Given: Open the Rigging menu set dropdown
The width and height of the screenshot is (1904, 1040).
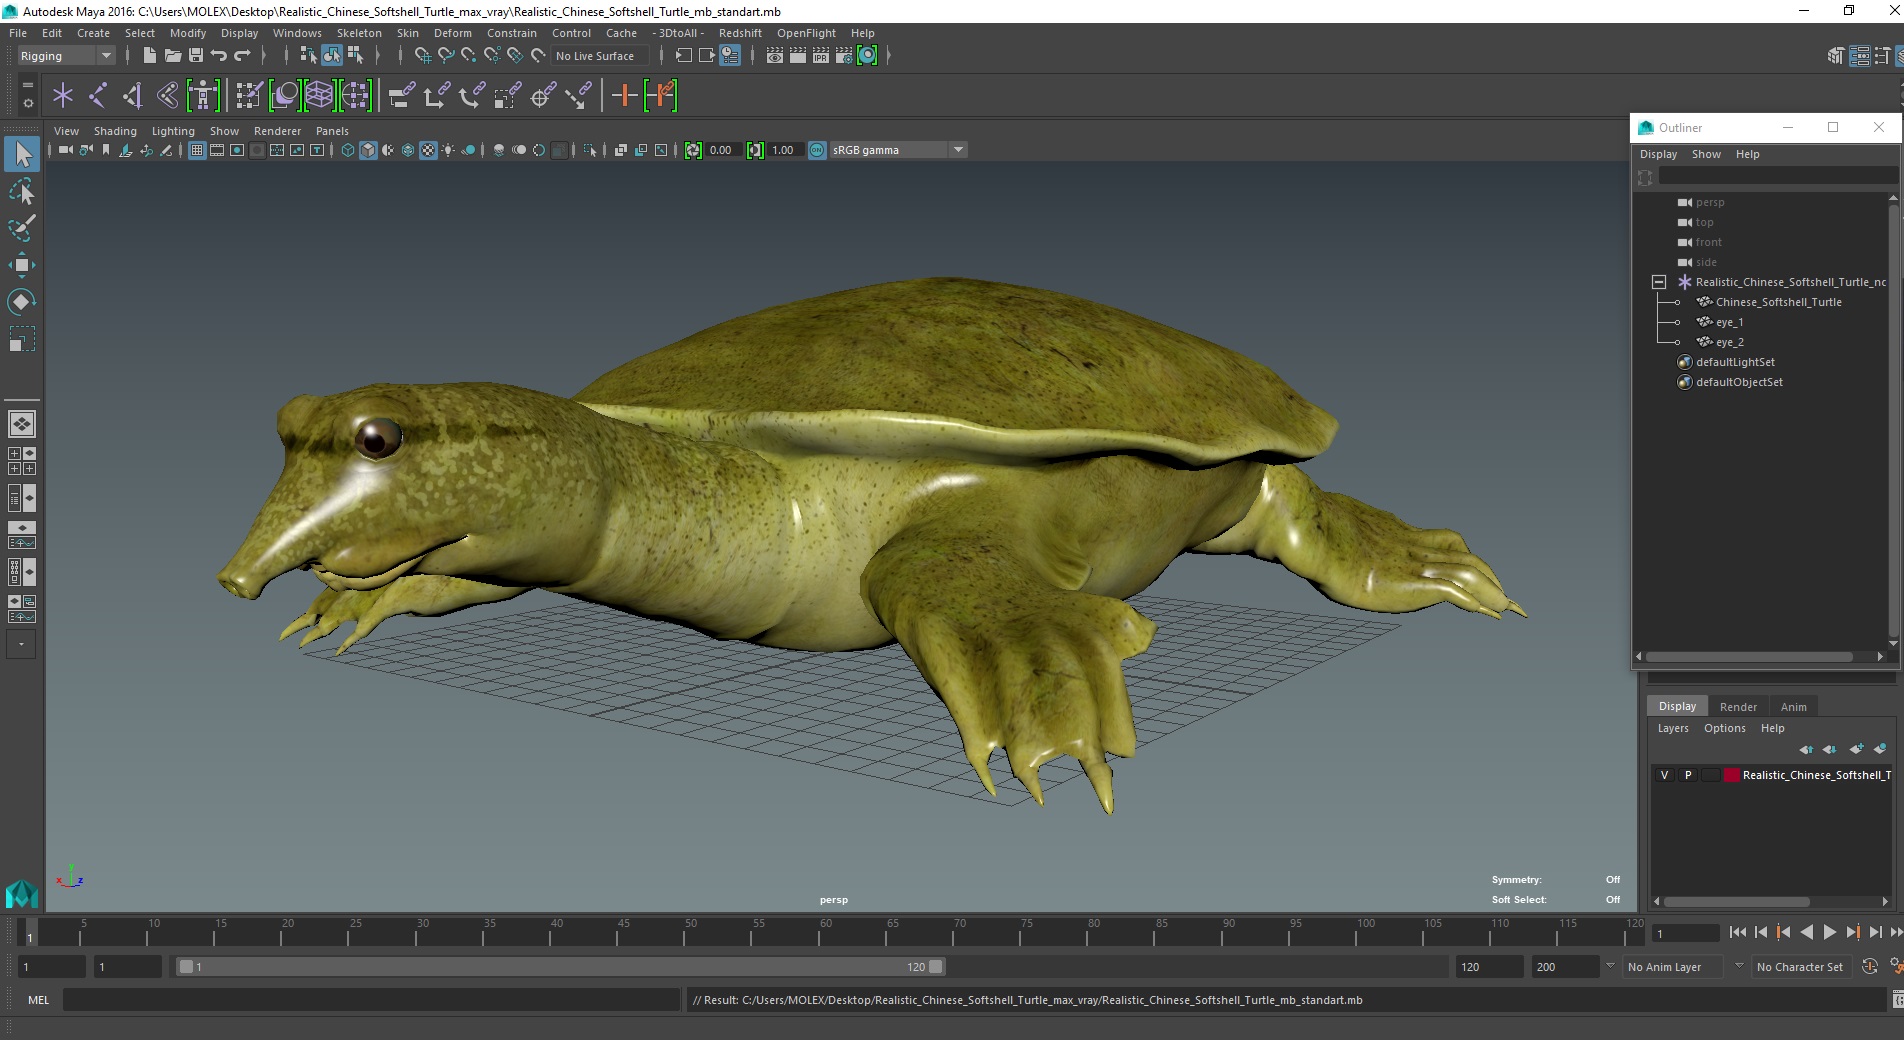Looking at the screenshot, I should [x=66, y=56].
